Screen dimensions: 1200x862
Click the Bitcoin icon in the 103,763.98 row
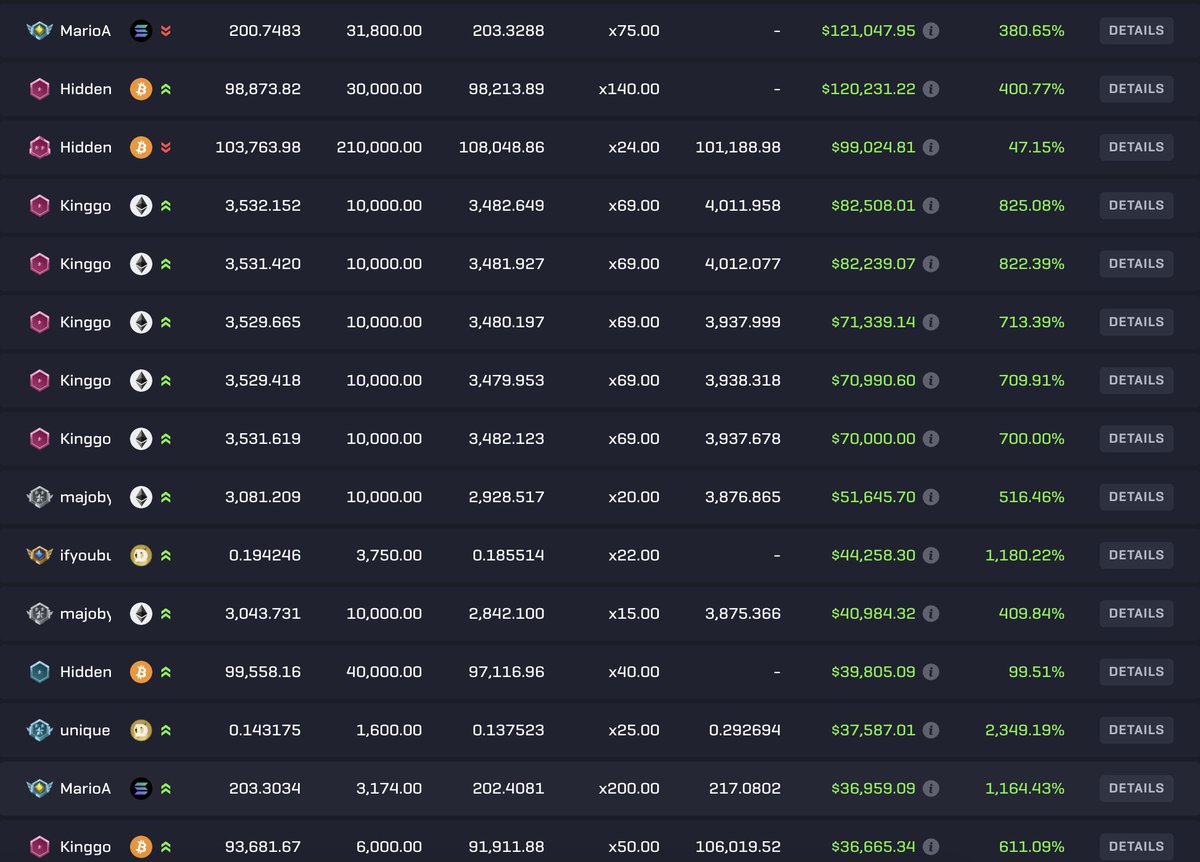pyautogui.click(x=141, y=147)
